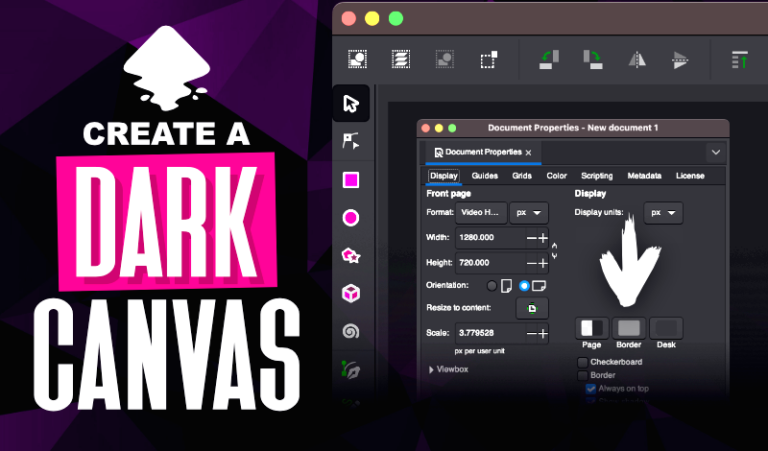The width and height of the screenshot is (768, 451).
Task: Flip selection vertically
Action: 680,60
